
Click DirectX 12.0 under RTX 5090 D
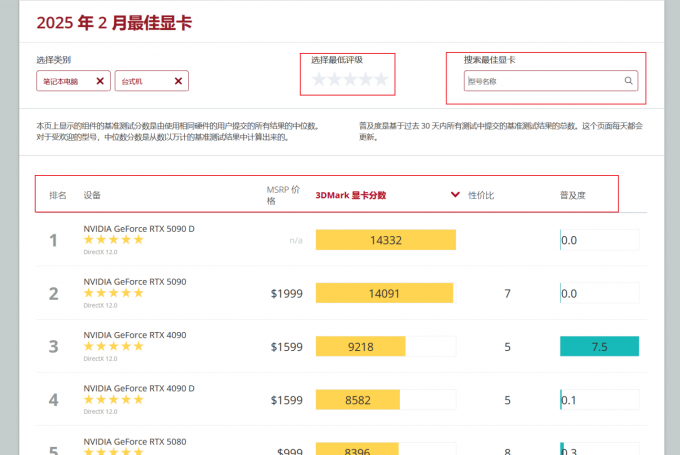(x=100, y=252)
